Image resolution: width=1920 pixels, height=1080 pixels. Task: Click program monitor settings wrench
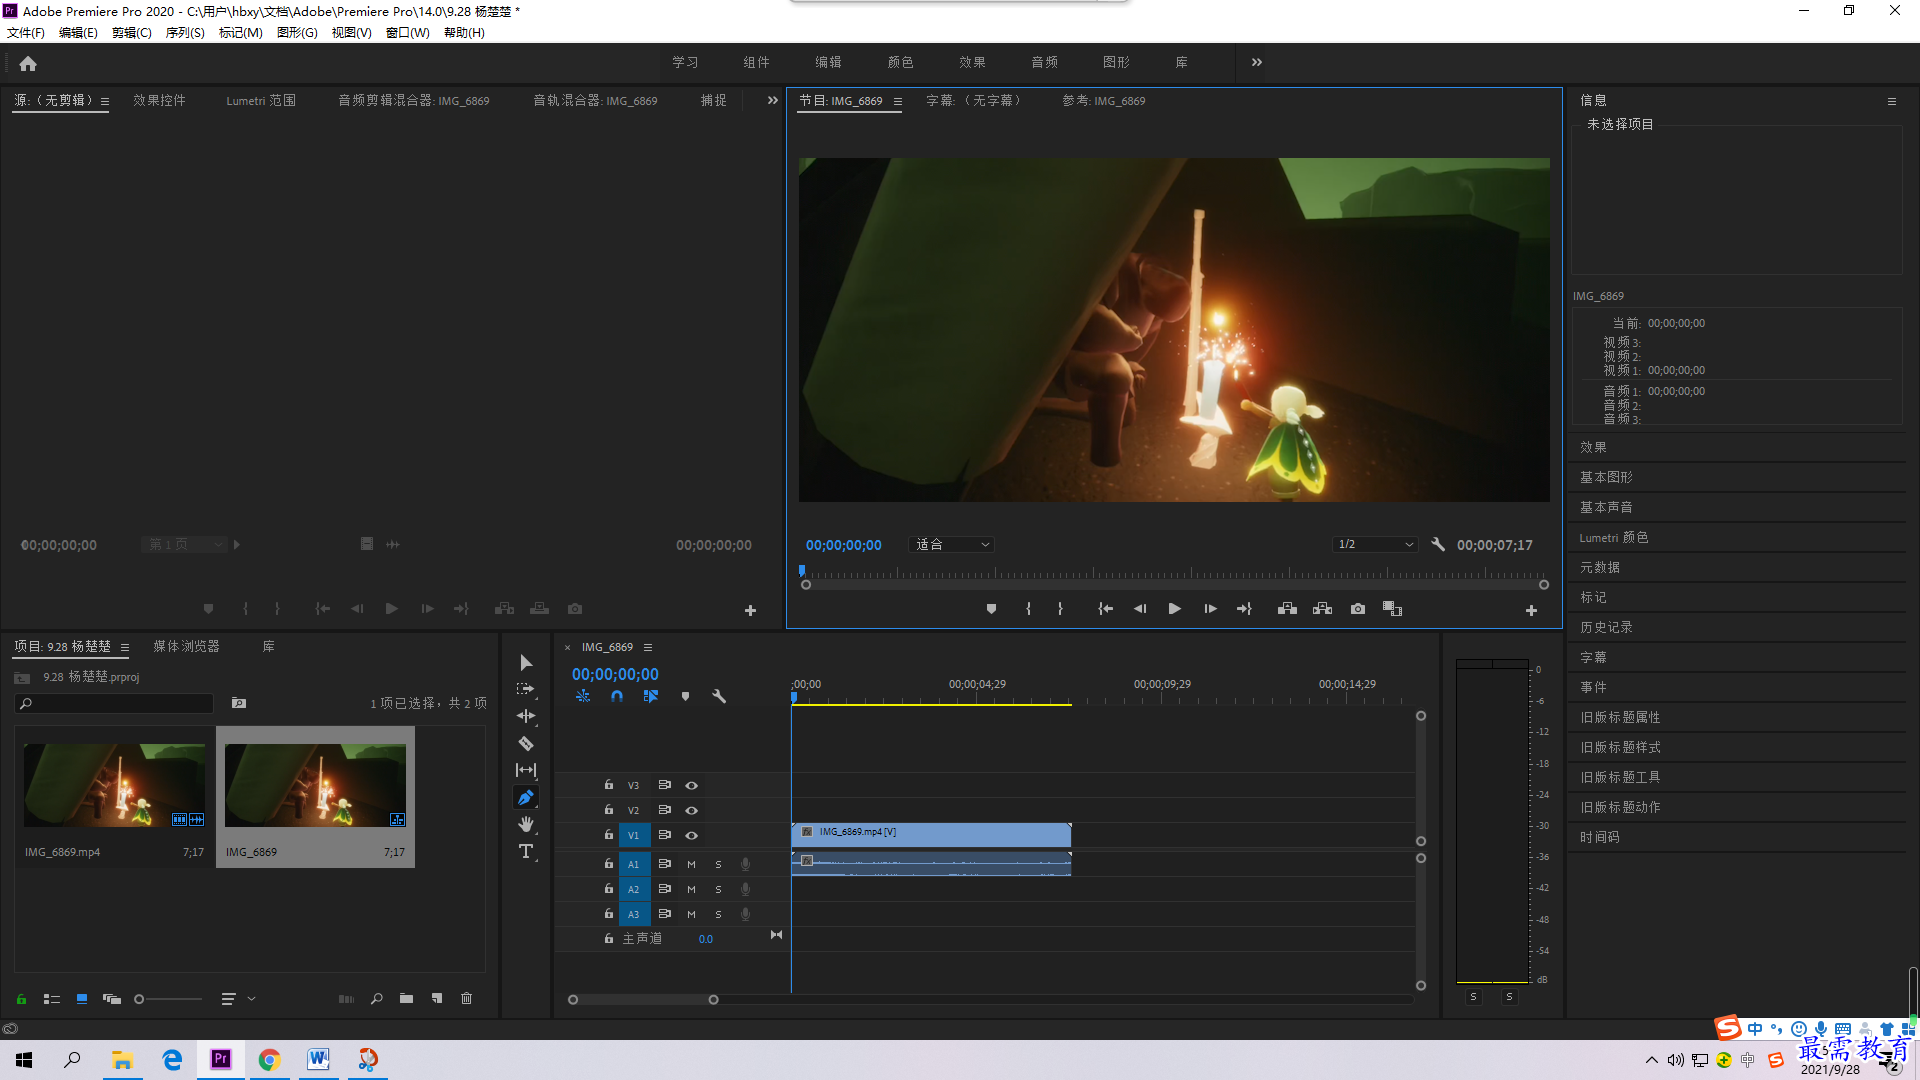1438,544
